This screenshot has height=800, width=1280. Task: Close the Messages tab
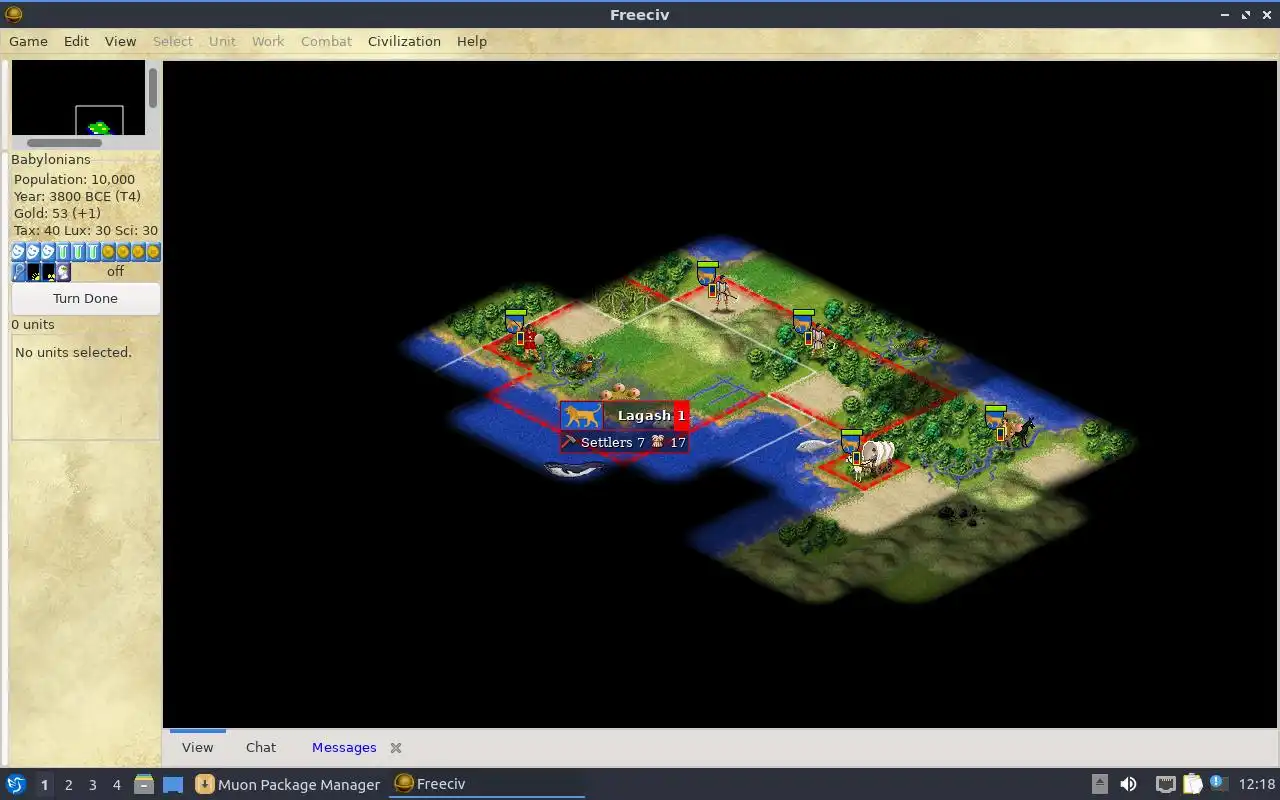coord(396,748)
